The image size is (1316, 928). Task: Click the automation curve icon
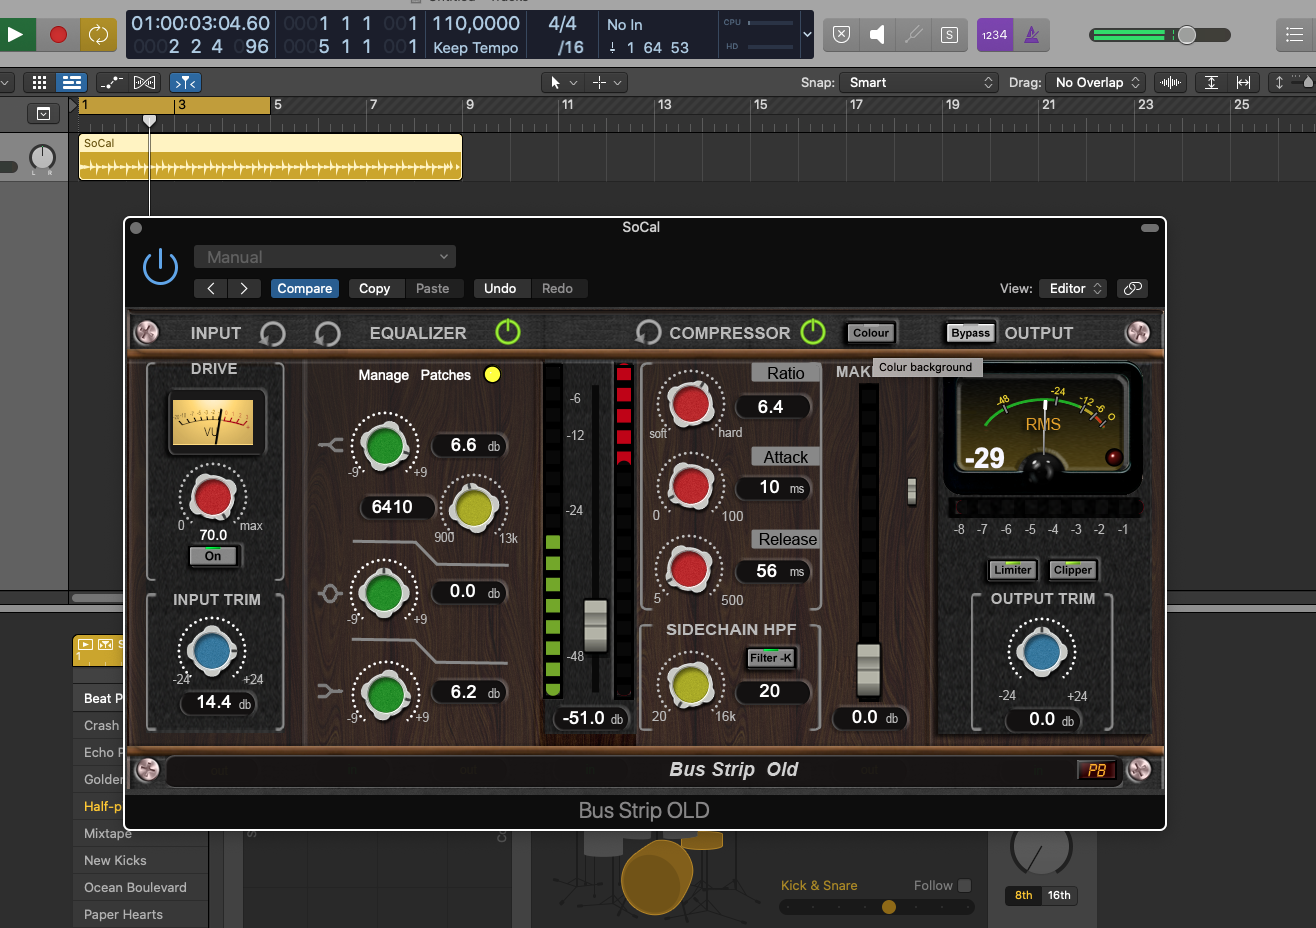click(x=111, y=83)
